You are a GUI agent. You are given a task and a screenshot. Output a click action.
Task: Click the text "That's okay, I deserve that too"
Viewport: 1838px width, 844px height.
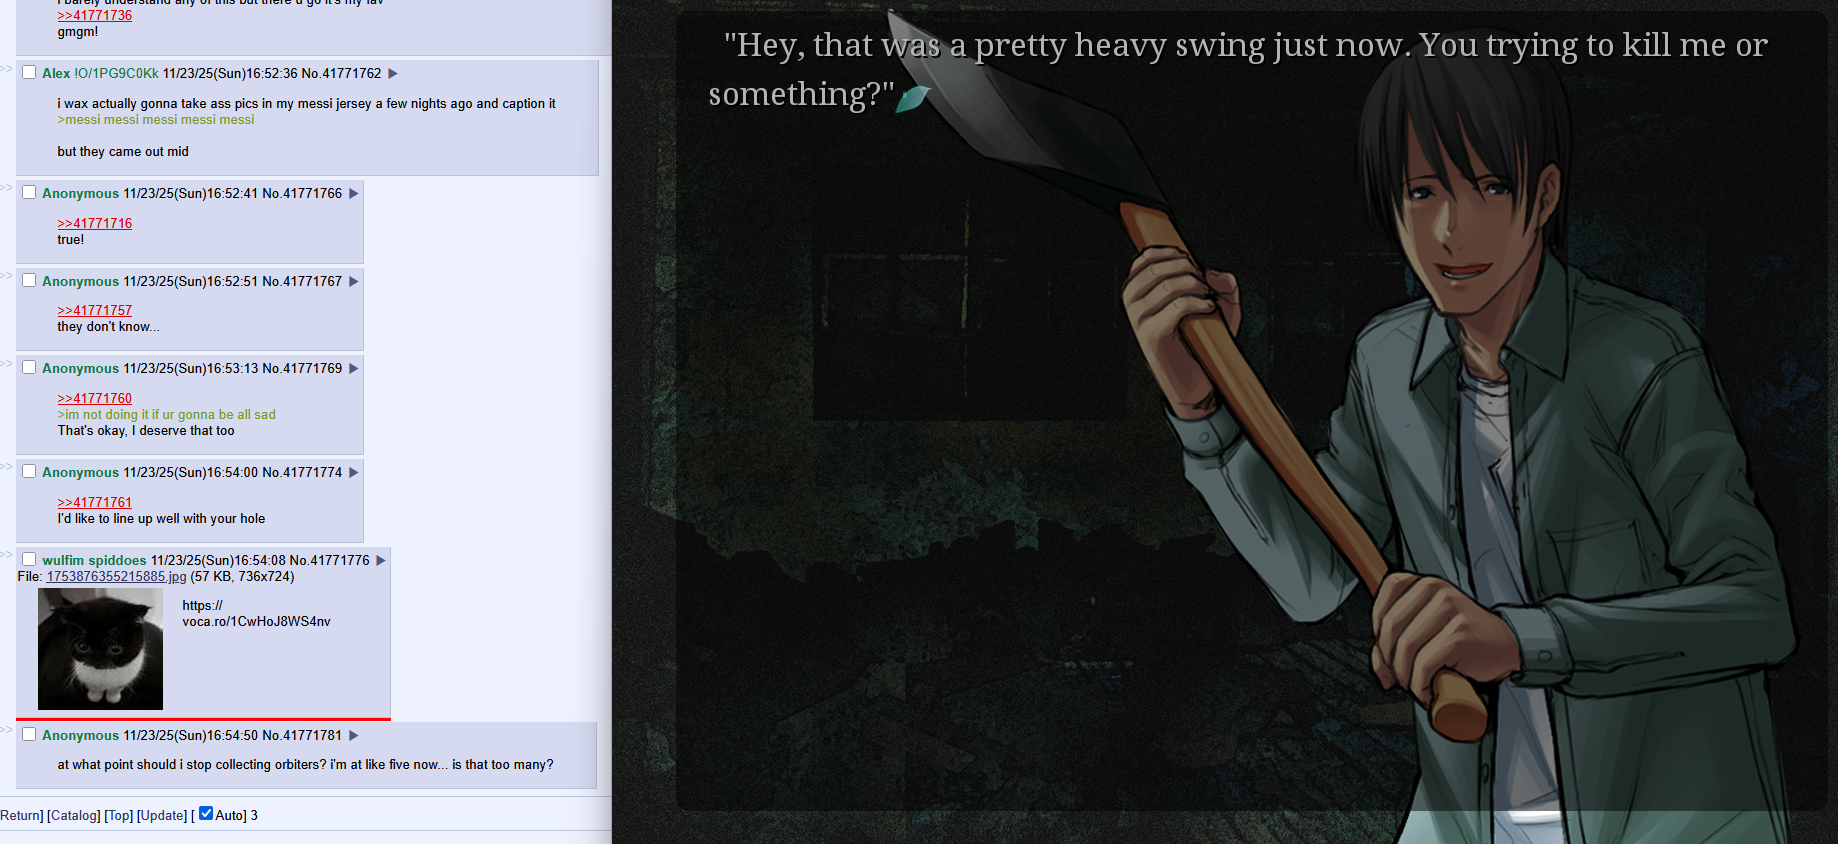coord(146,430)
